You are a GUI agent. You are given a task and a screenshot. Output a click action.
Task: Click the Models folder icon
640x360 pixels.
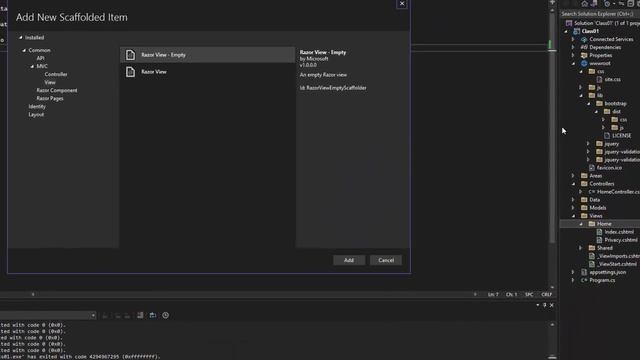coord(584,208)
